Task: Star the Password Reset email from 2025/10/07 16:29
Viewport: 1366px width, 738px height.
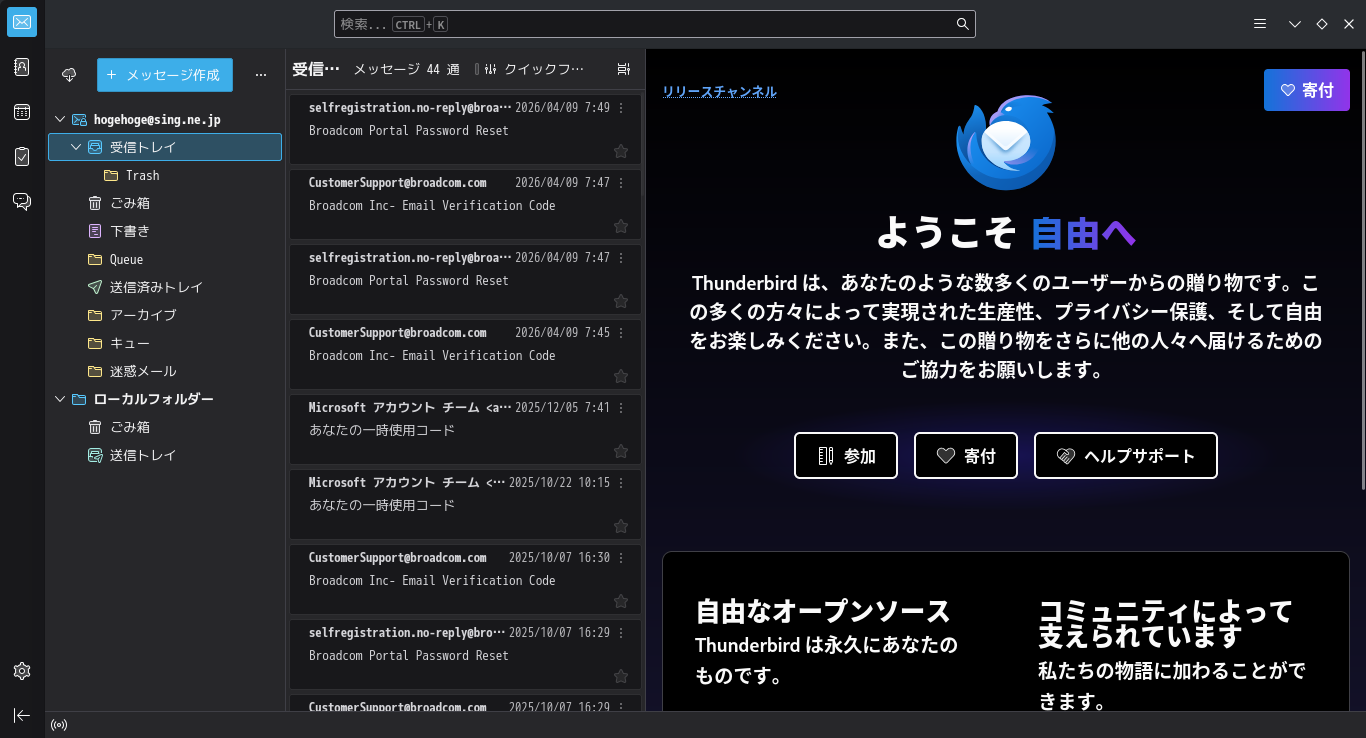Action: 621,676
